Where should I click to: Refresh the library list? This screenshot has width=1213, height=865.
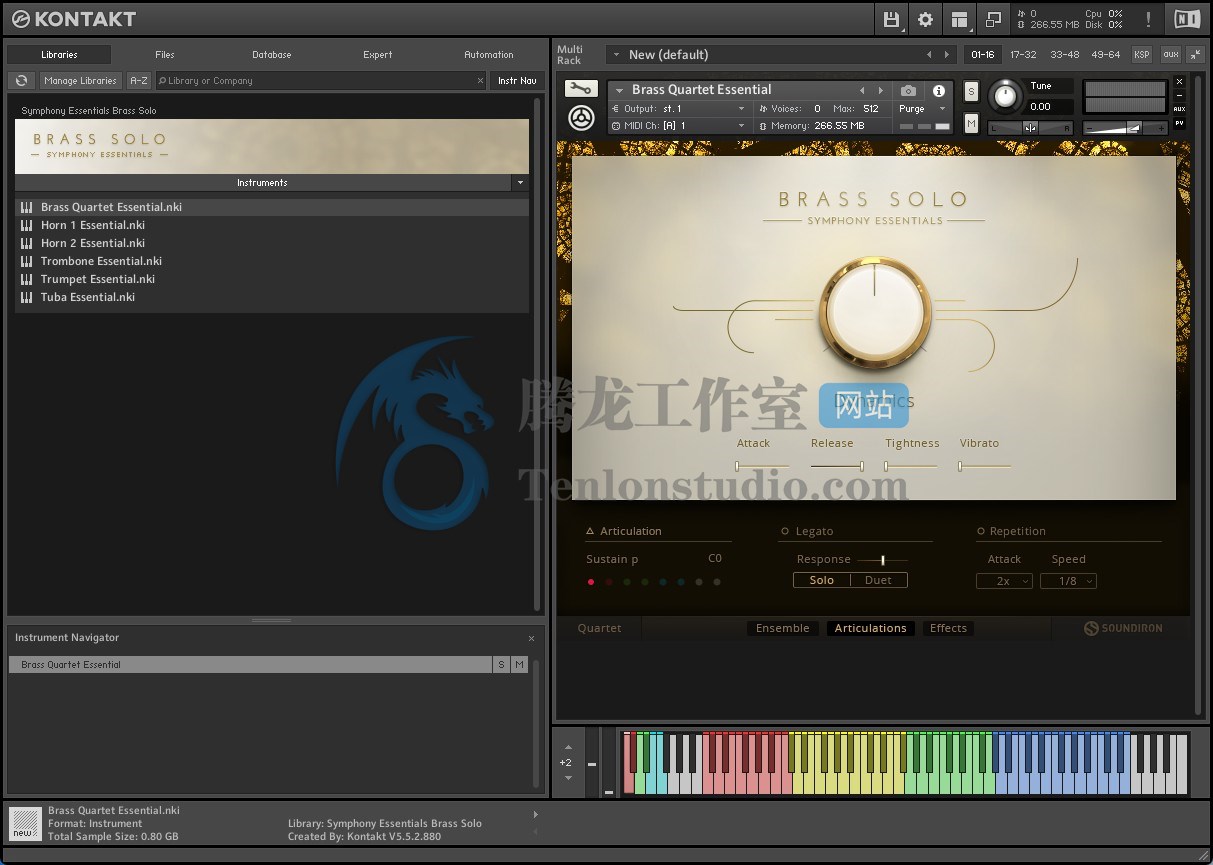pyautogui.click(x=21, y=81)
